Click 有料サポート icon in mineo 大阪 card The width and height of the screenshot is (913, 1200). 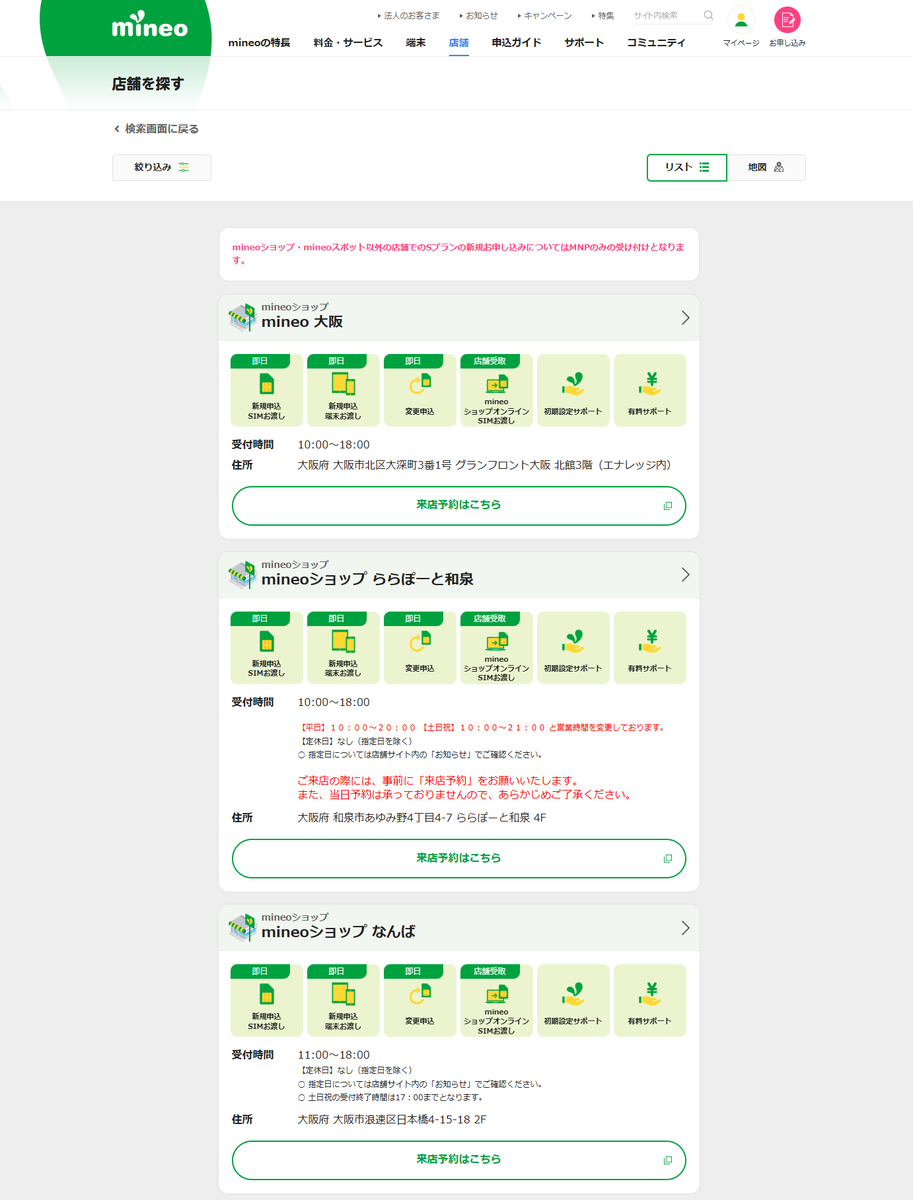click(x=650, y=391)
